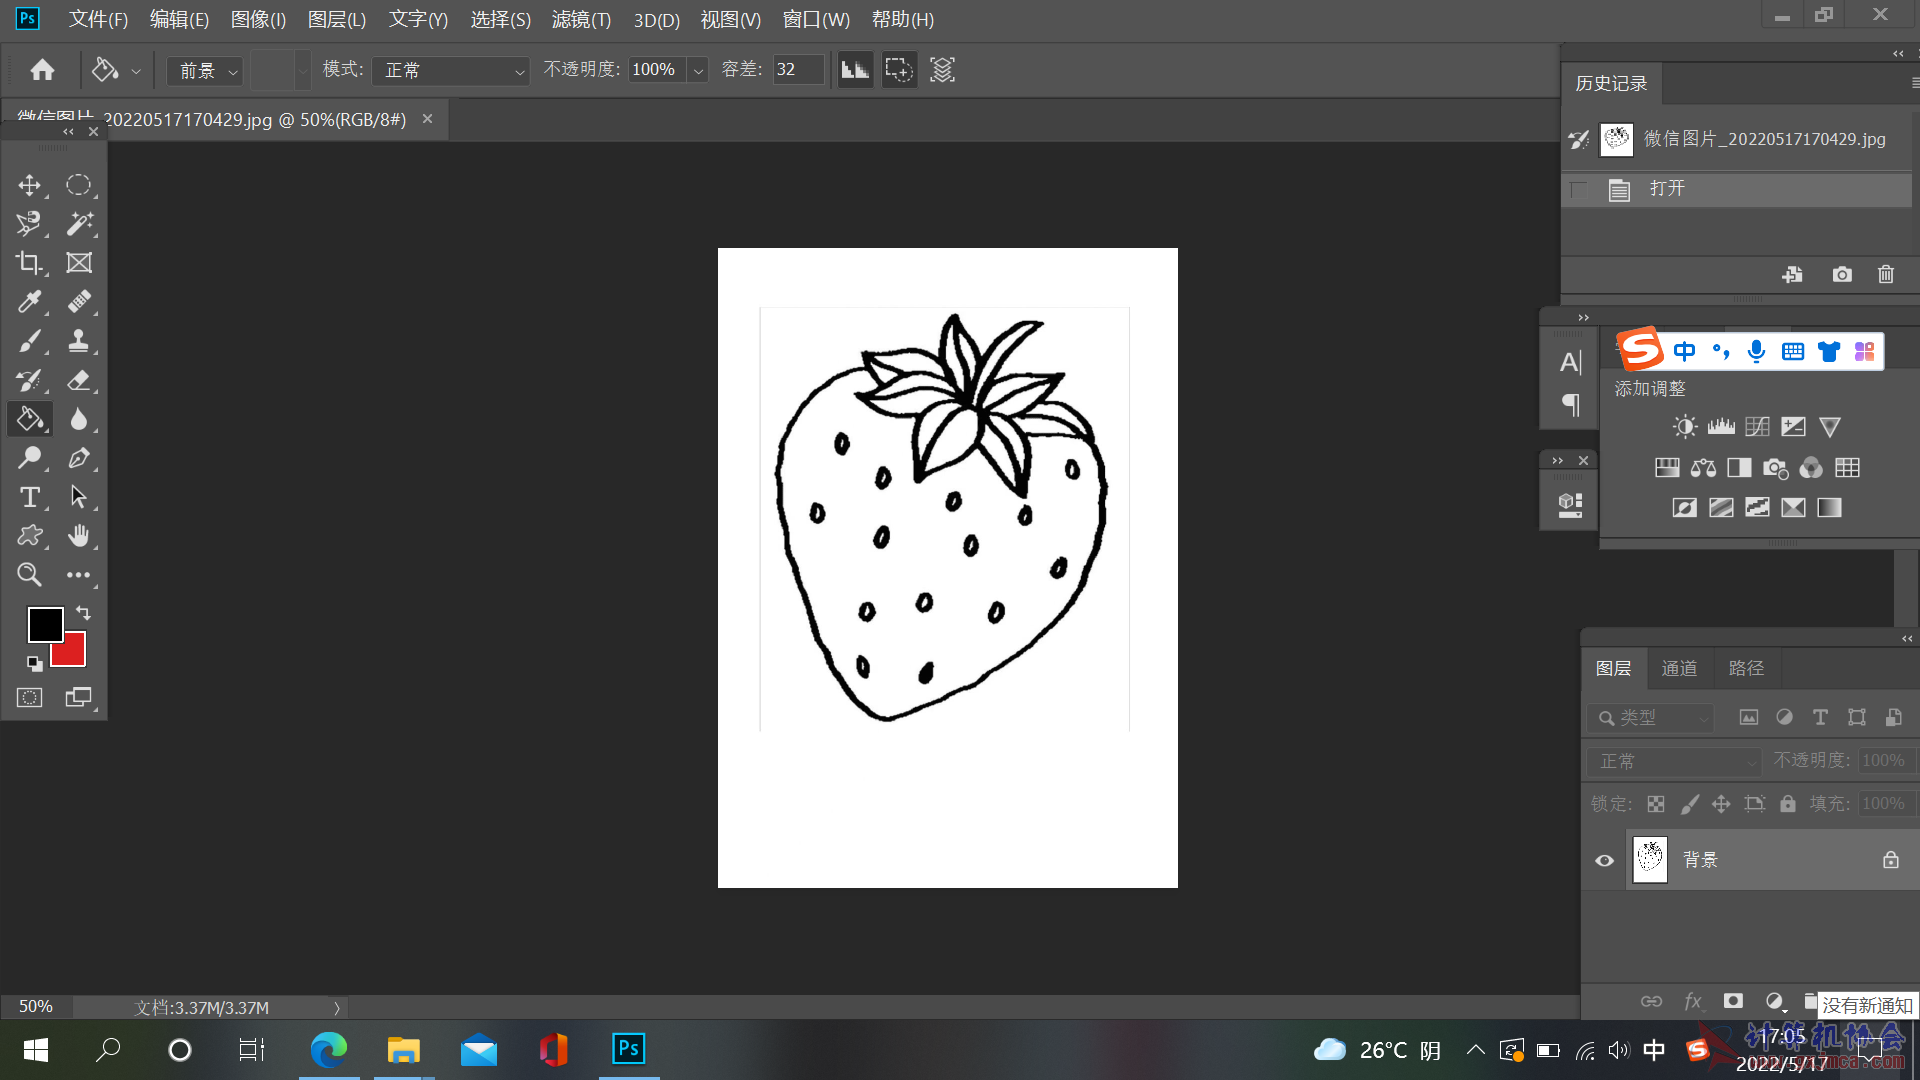1920x1080 pixels.
Task: Select the Horizontal Type tool
Action: 29,497
